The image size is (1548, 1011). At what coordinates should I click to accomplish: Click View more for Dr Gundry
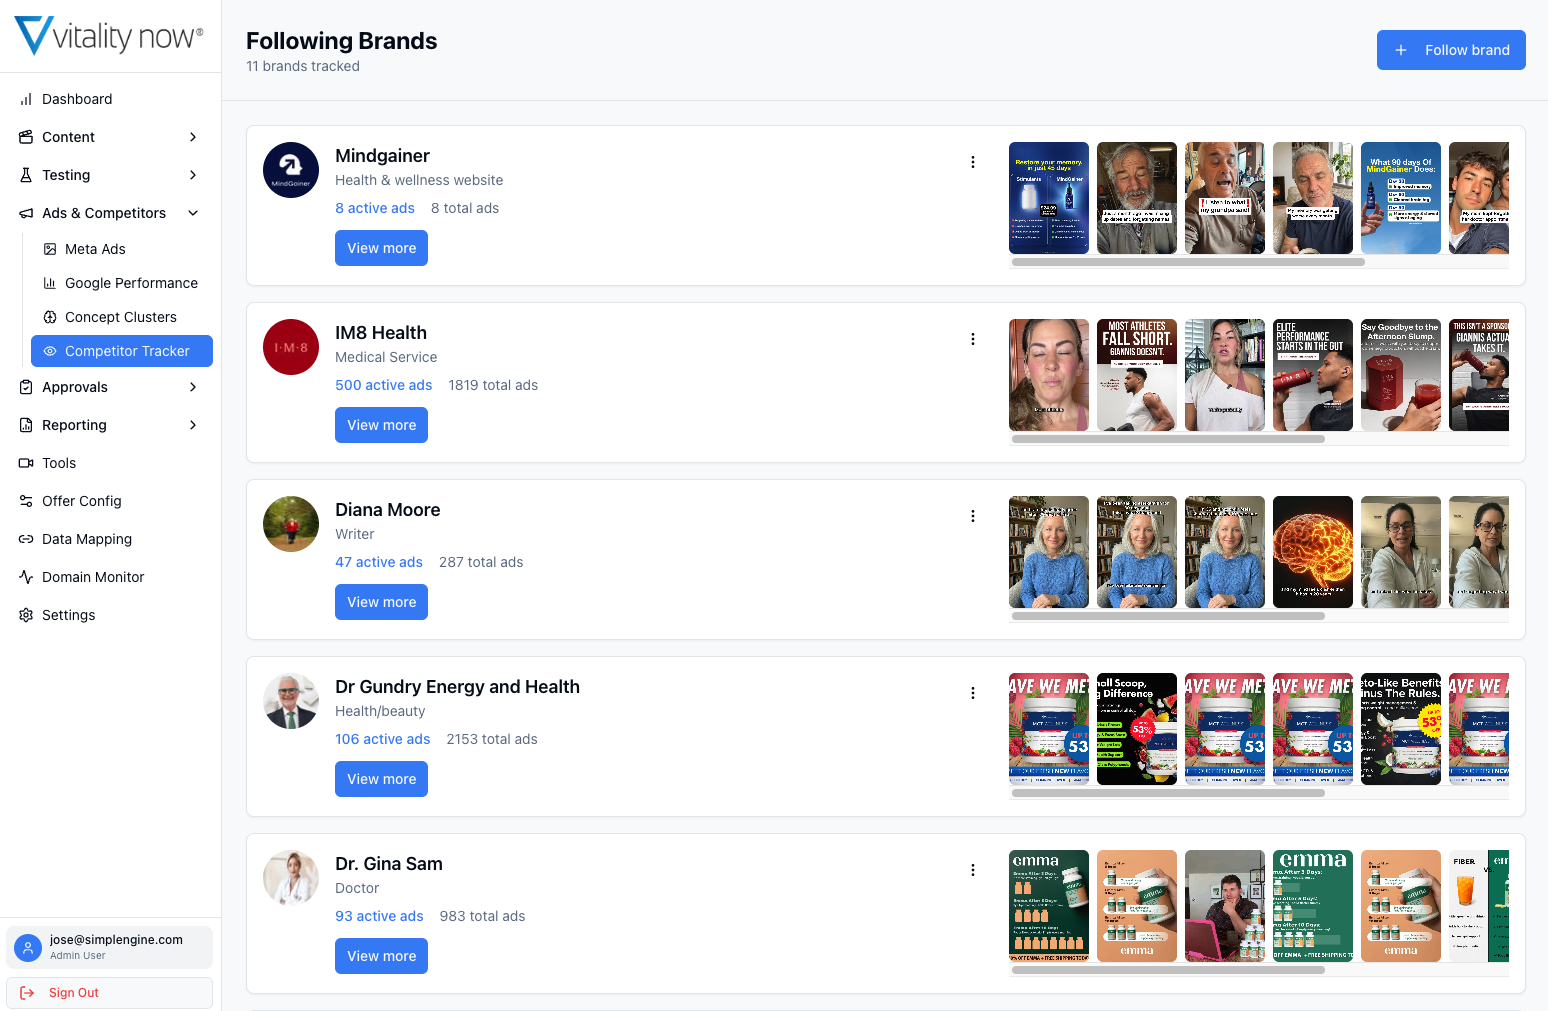click(x=381, y=779)
